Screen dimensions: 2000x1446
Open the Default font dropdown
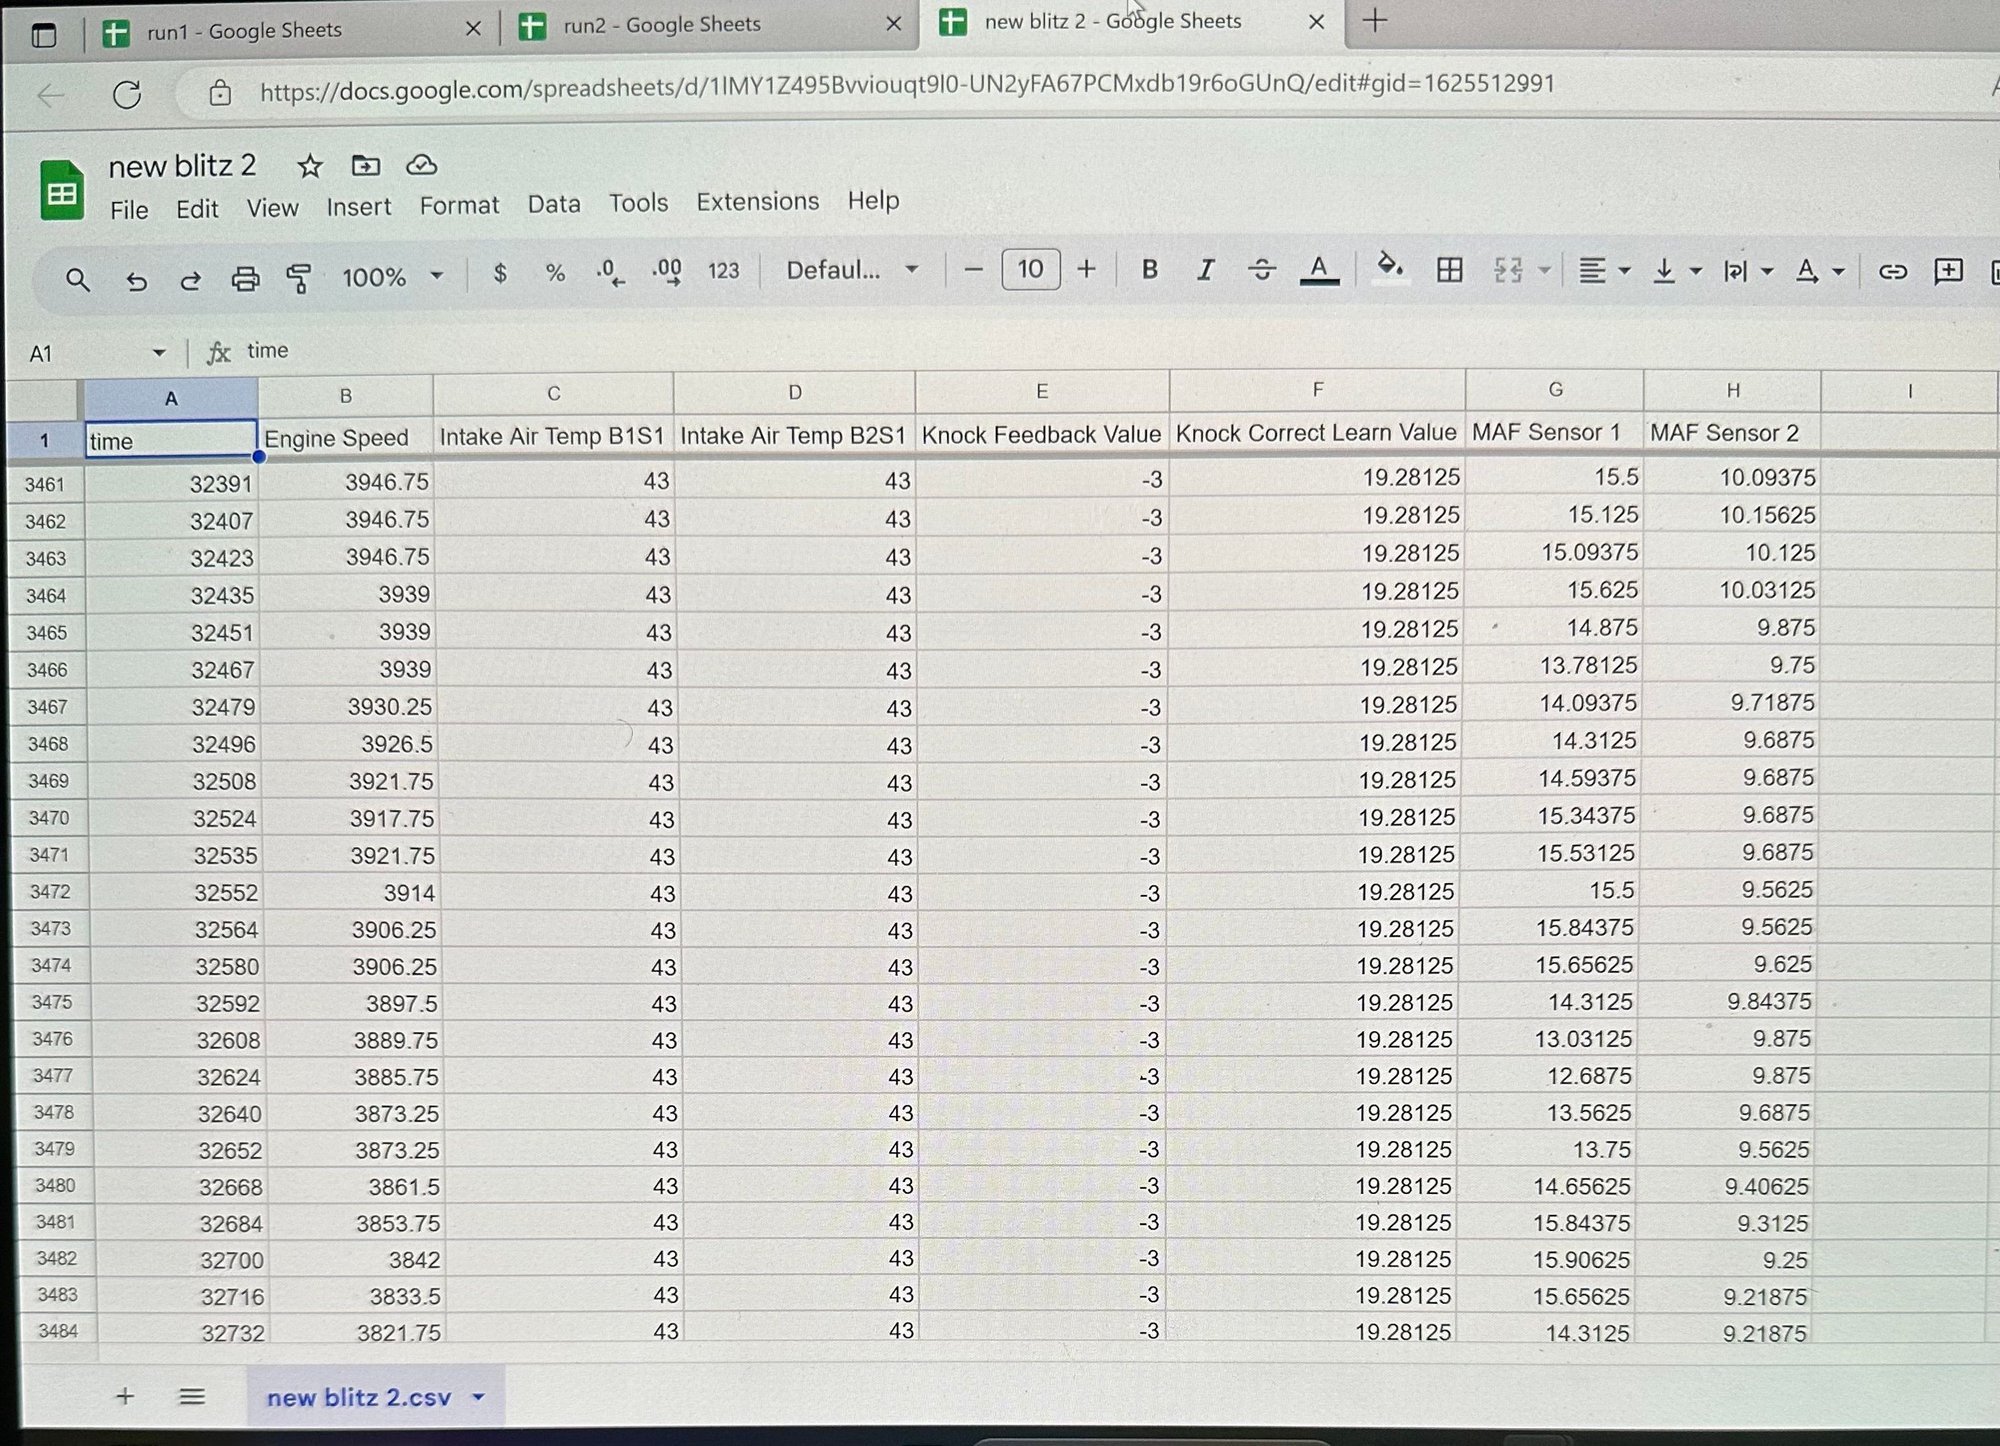pos(851,270)
